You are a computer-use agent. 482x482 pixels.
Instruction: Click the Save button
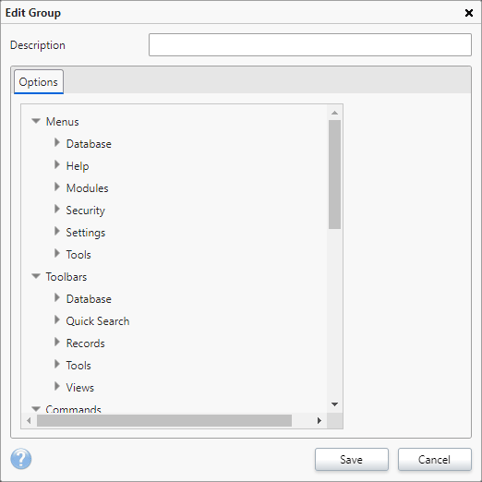pos(352,459)
